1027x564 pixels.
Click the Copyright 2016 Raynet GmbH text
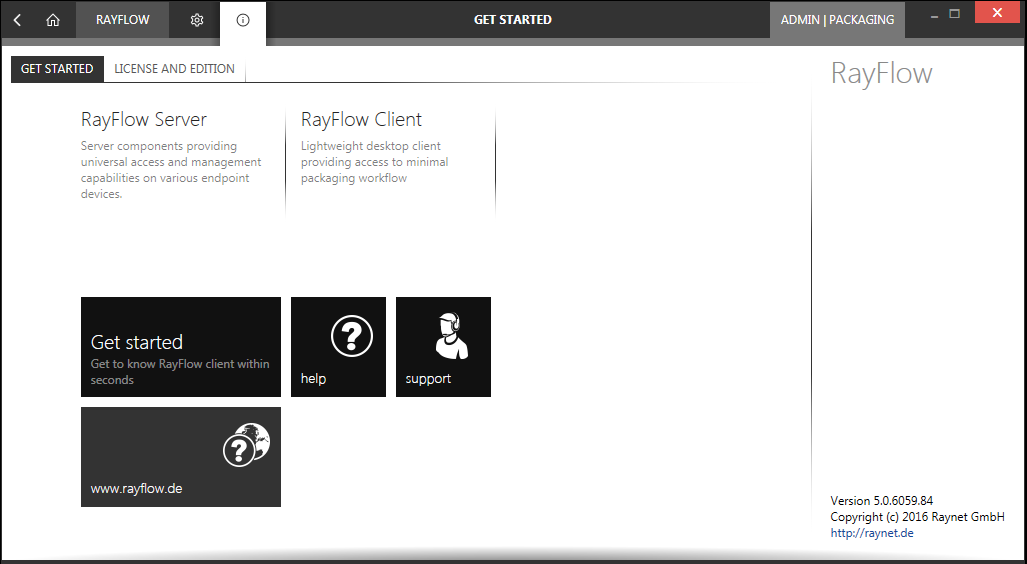(917, 517)
